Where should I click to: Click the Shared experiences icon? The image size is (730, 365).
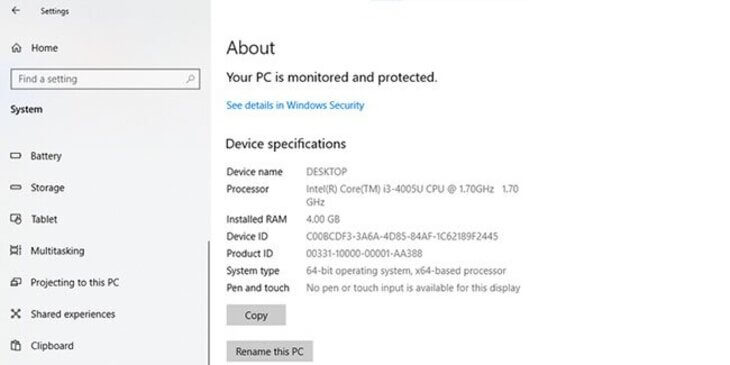[x=16, y=314]
